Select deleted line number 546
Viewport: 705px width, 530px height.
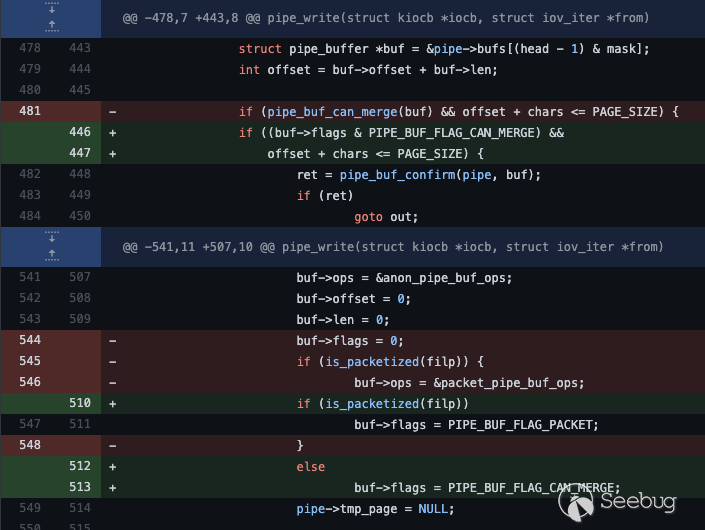pyautogui.click(x=29, y=382)
